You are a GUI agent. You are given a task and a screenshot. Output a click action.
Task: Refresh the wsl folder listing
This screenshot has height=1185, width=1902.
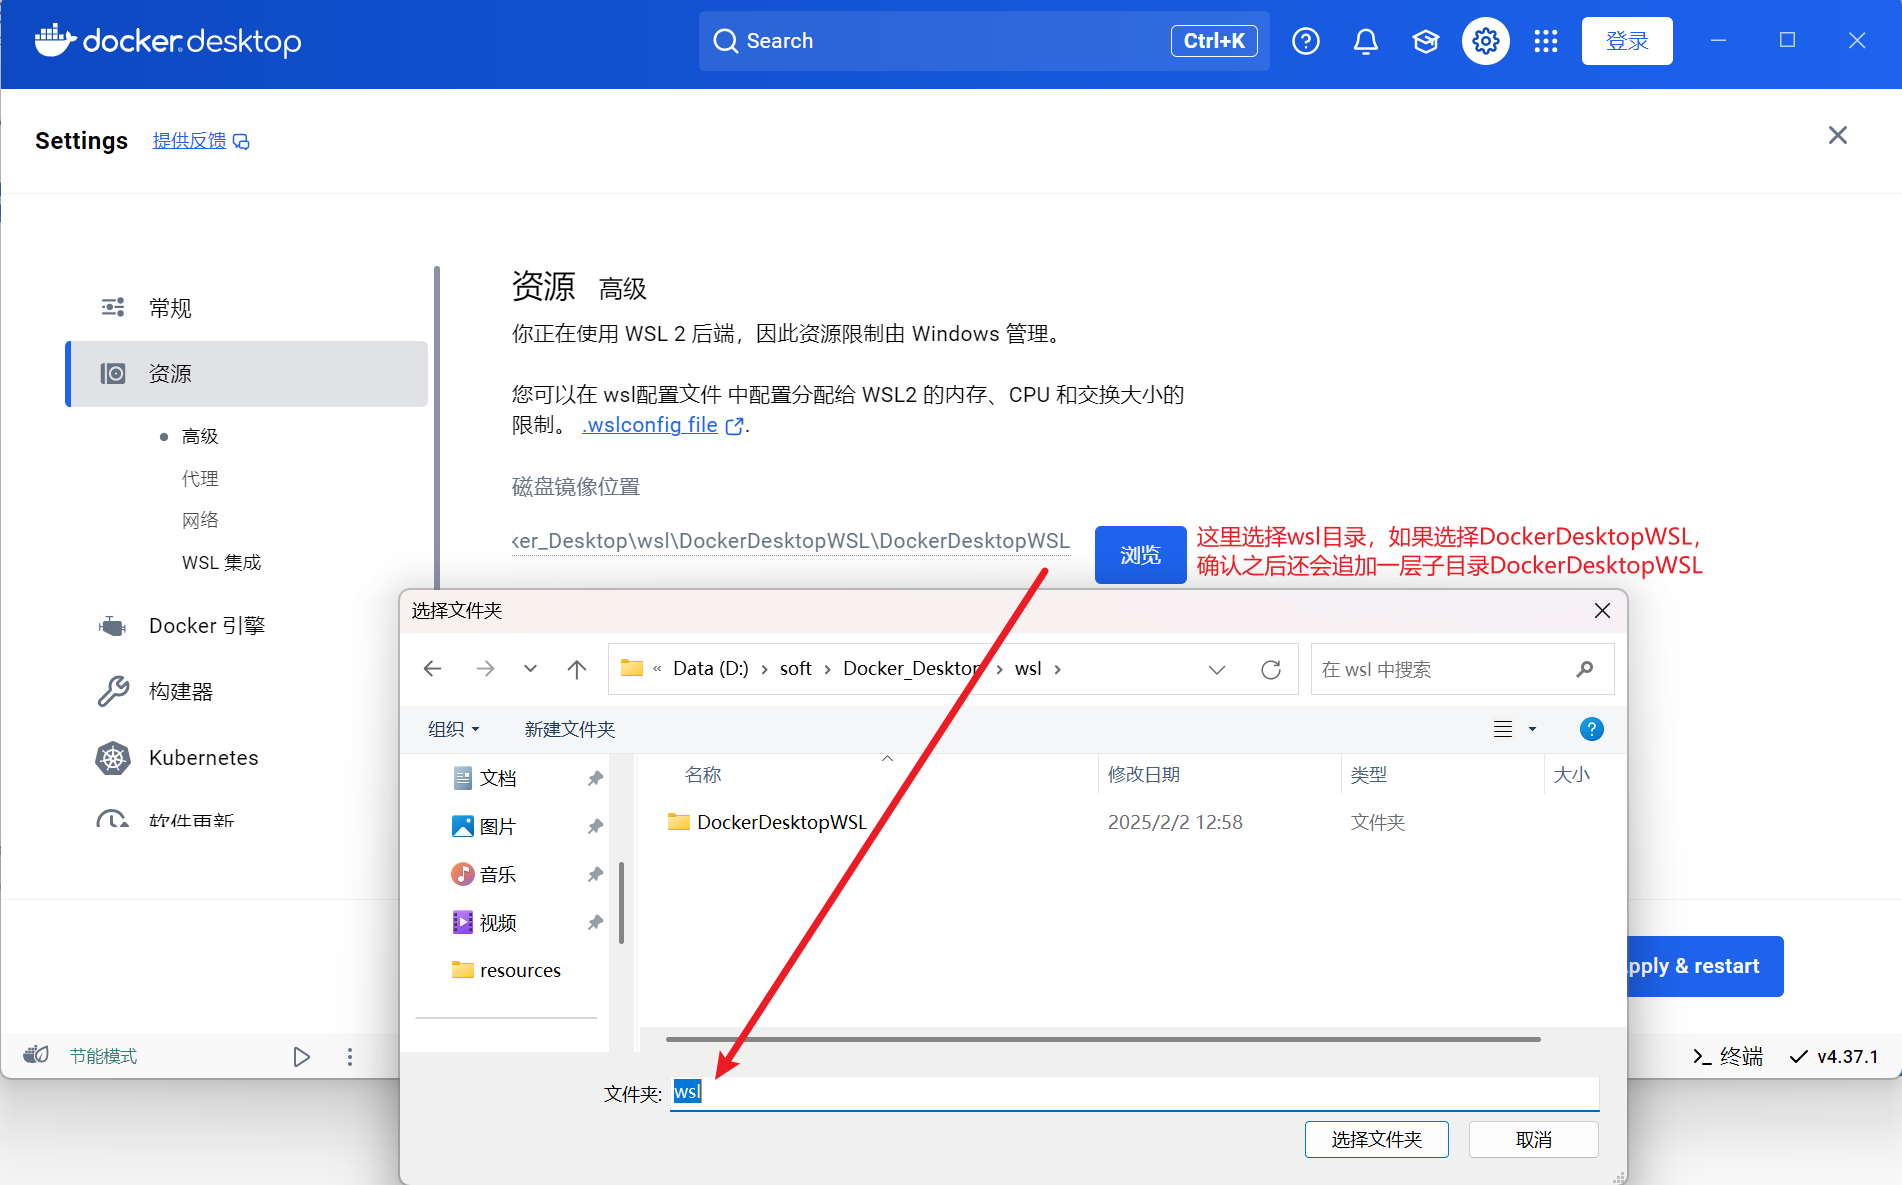pos(1270,669)
